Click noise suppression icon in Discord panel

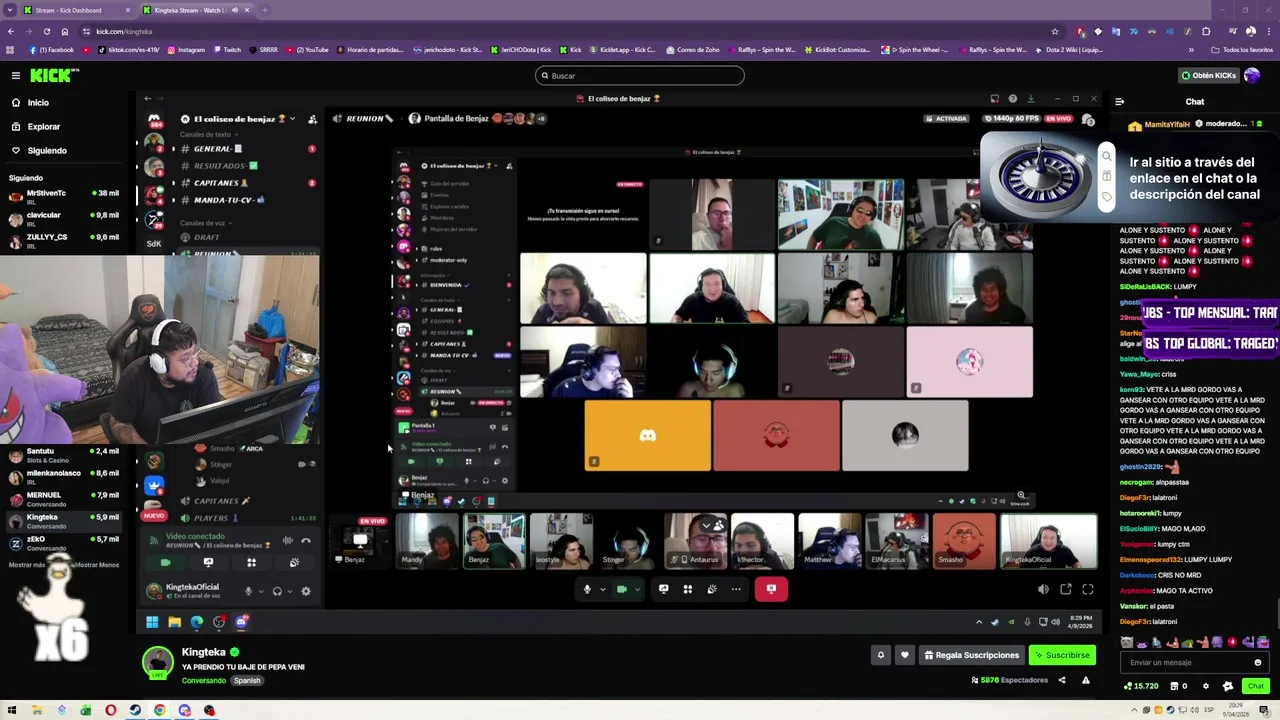pos(288,541)
